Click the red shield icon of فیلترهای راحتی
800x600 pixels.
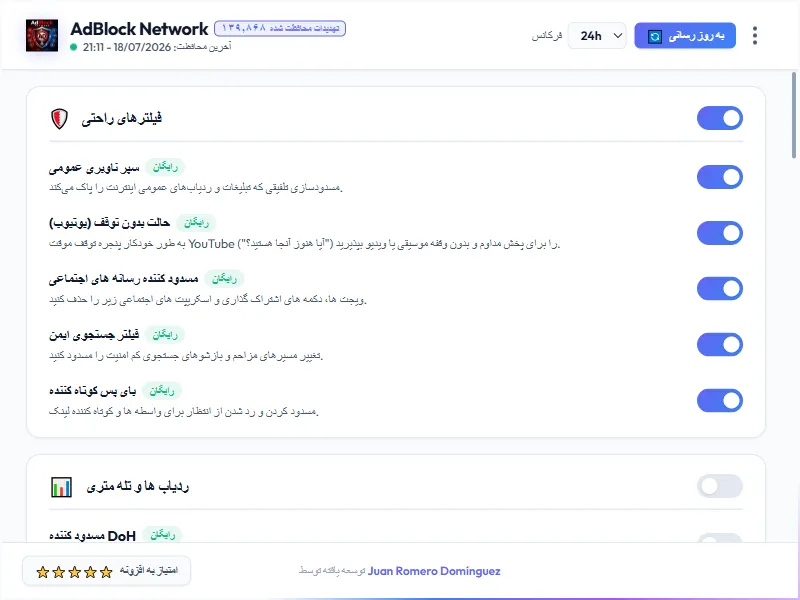tap(59, 118)
